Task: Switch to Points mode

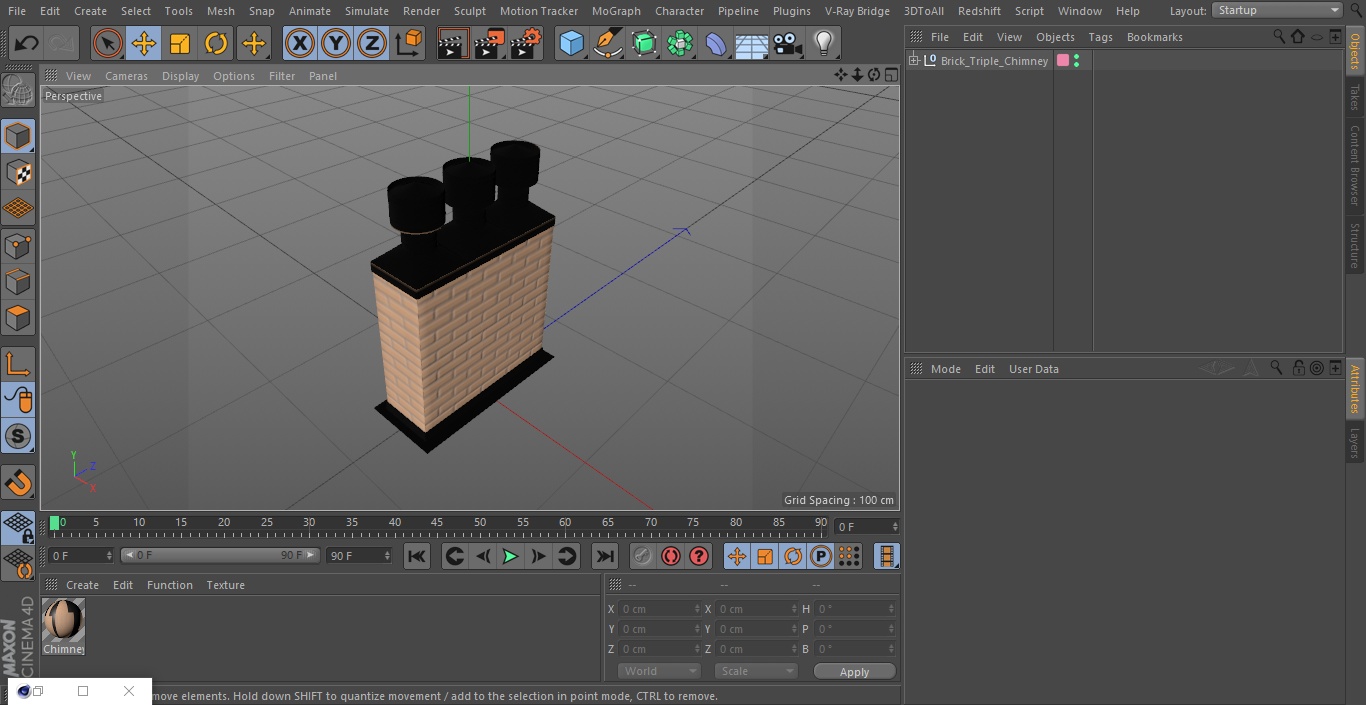Action: 18,245
